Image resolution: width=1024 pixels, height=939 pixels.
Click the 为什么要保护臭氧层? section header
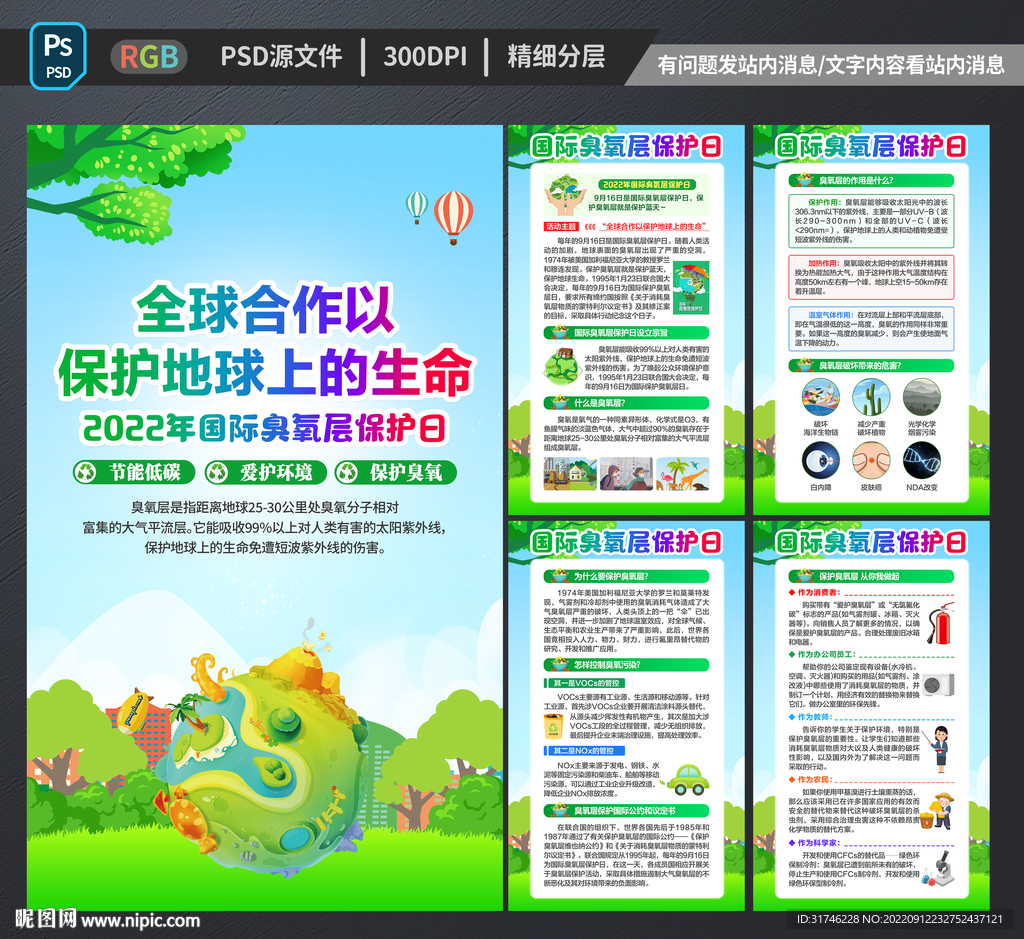(626, 576)
